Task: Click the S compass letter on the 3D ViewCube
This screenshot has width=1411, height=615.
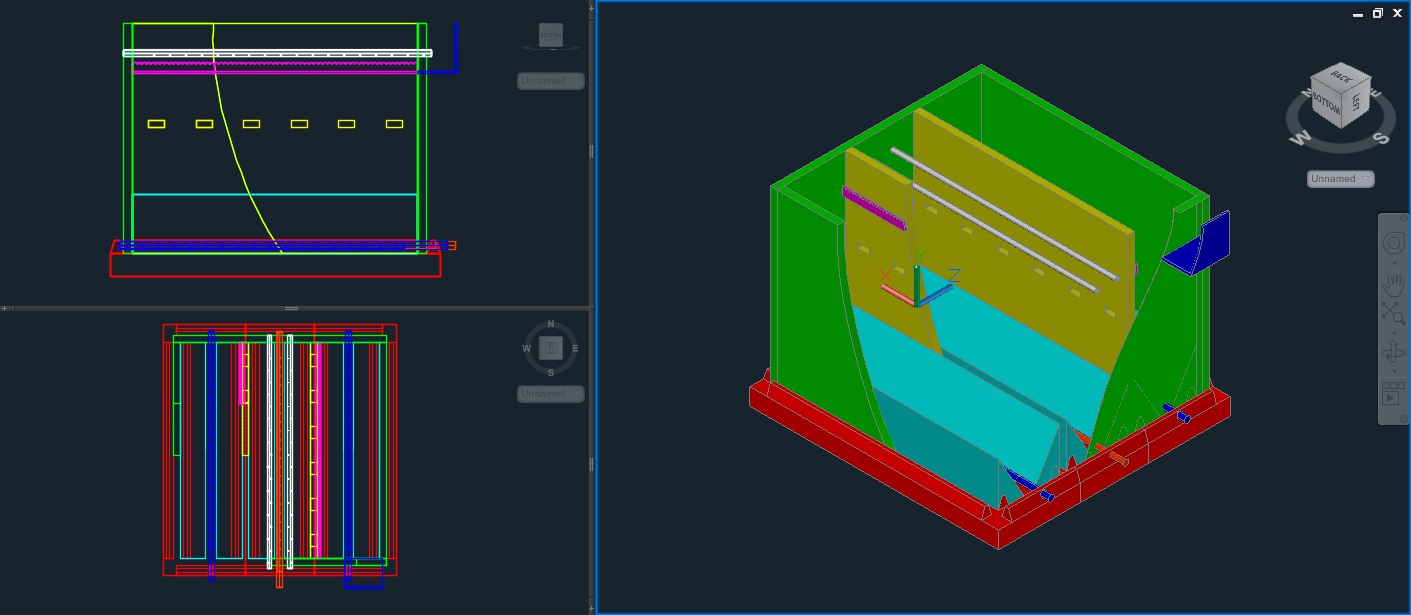Action: (x=1382, y=138)
